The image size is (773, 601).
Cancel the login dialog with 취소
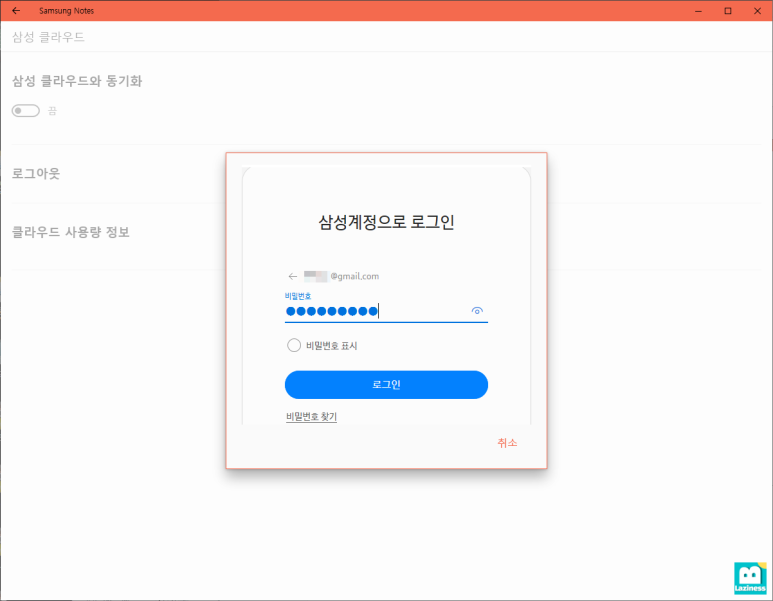[x=507, y=443]
